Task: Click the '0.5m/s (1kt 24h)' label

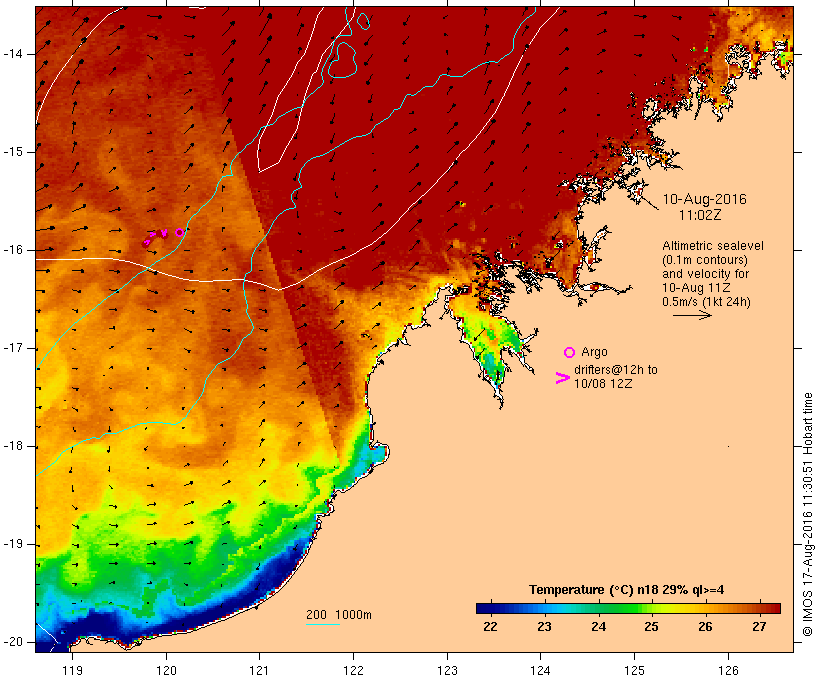Action: (x=706, y=302)
